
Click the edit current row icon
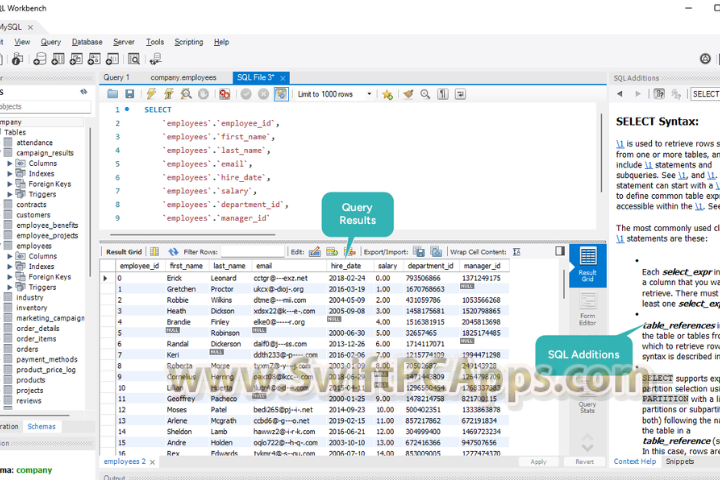[x=315, y=252]
